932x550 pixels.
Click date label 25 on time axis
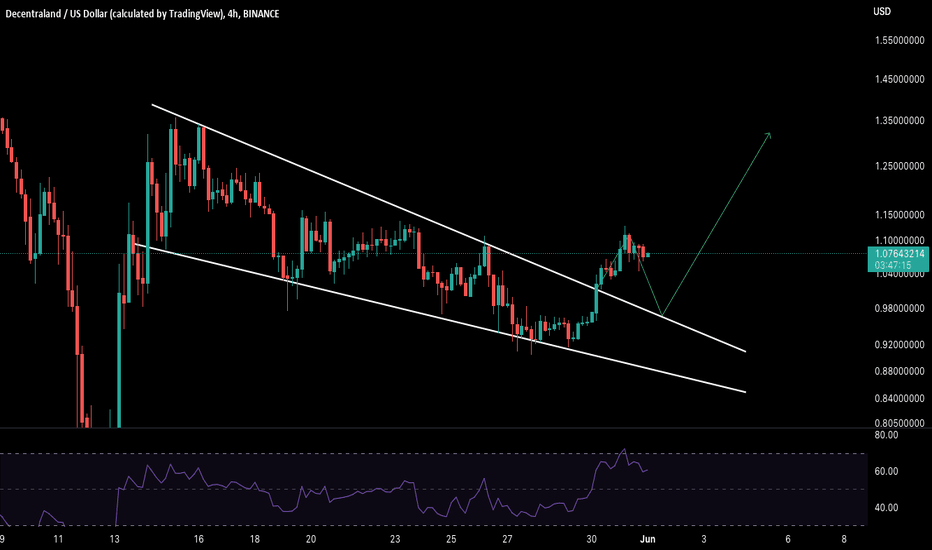click(451, 539)
